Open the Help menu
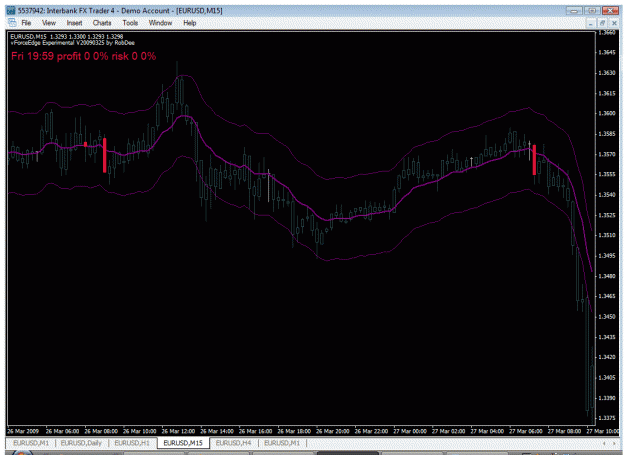 coord(190,23)
